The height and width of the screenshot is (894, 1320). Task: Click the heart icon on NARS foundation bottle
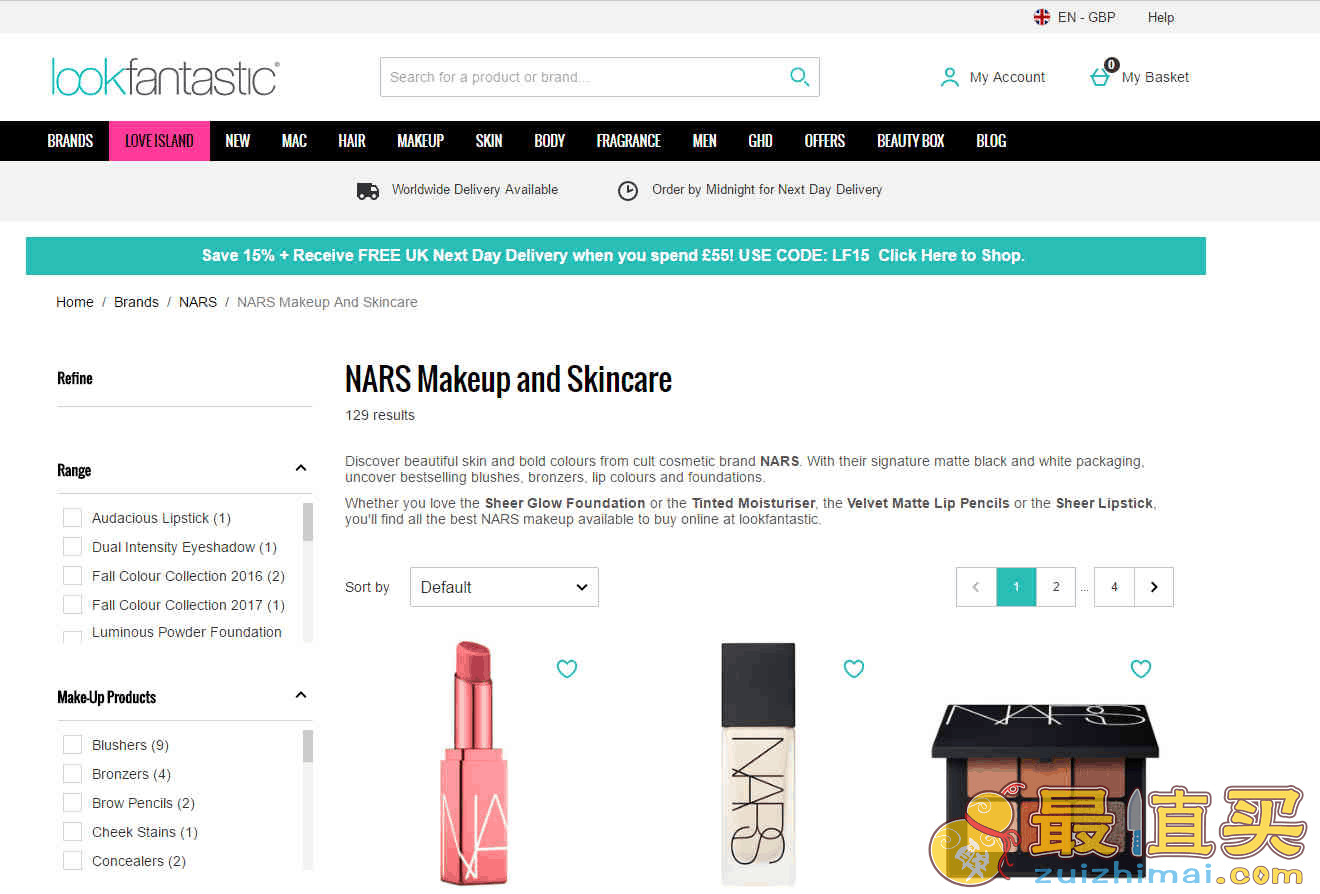tap(854, 668)
